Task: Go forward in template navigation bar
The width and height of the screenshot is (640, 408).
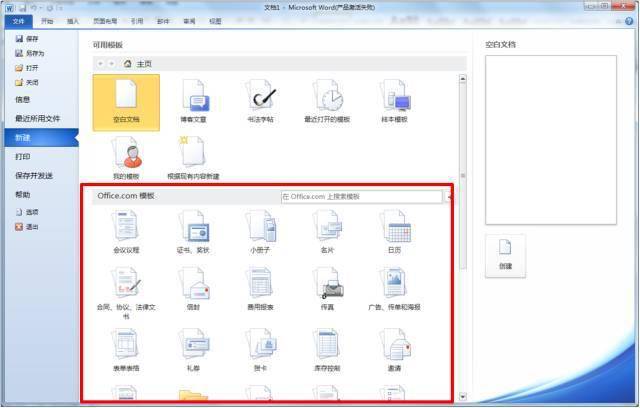Action: pyautogui.click(x=111, y=64)
